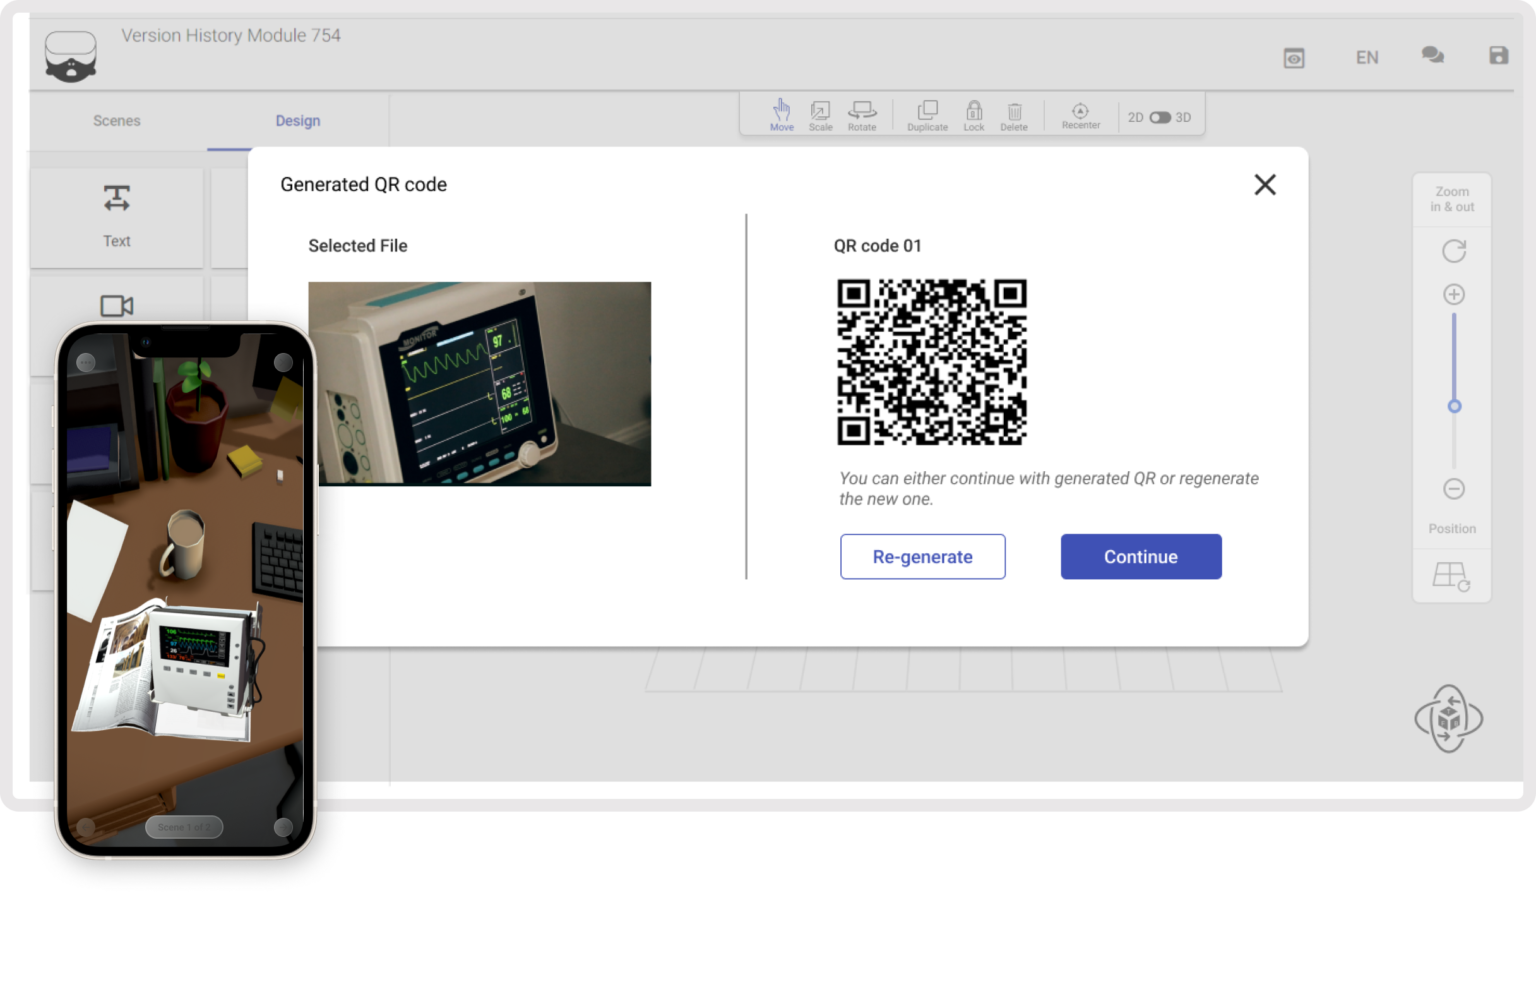This screenshot has height=1008, width=1536.
Task: Select the Move tool
Action: coord(781,114)
